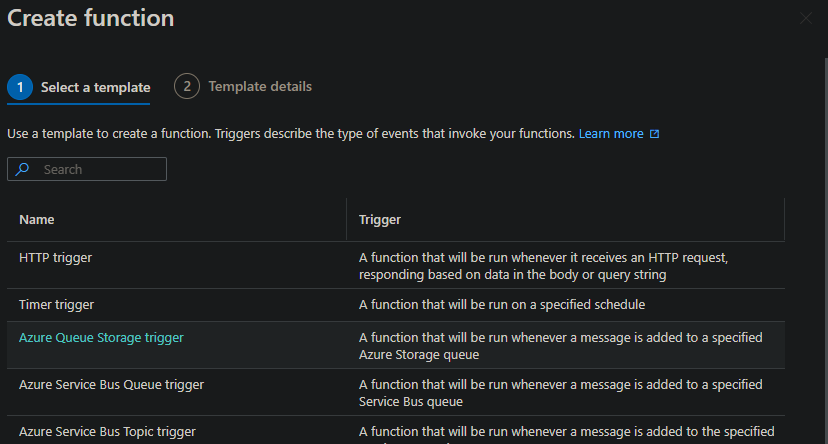
Task: Click the step 2 circle badge
Action: point(187,86)
